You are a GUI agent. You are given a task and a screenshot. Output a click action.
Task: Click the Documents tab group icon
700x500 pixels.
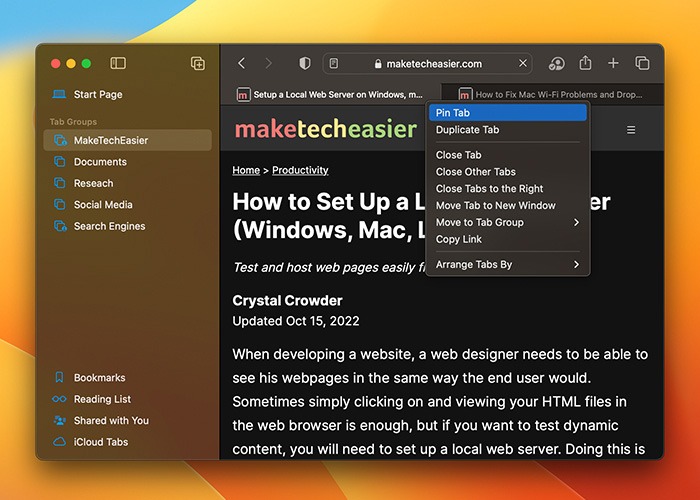(x=59, y=162)
